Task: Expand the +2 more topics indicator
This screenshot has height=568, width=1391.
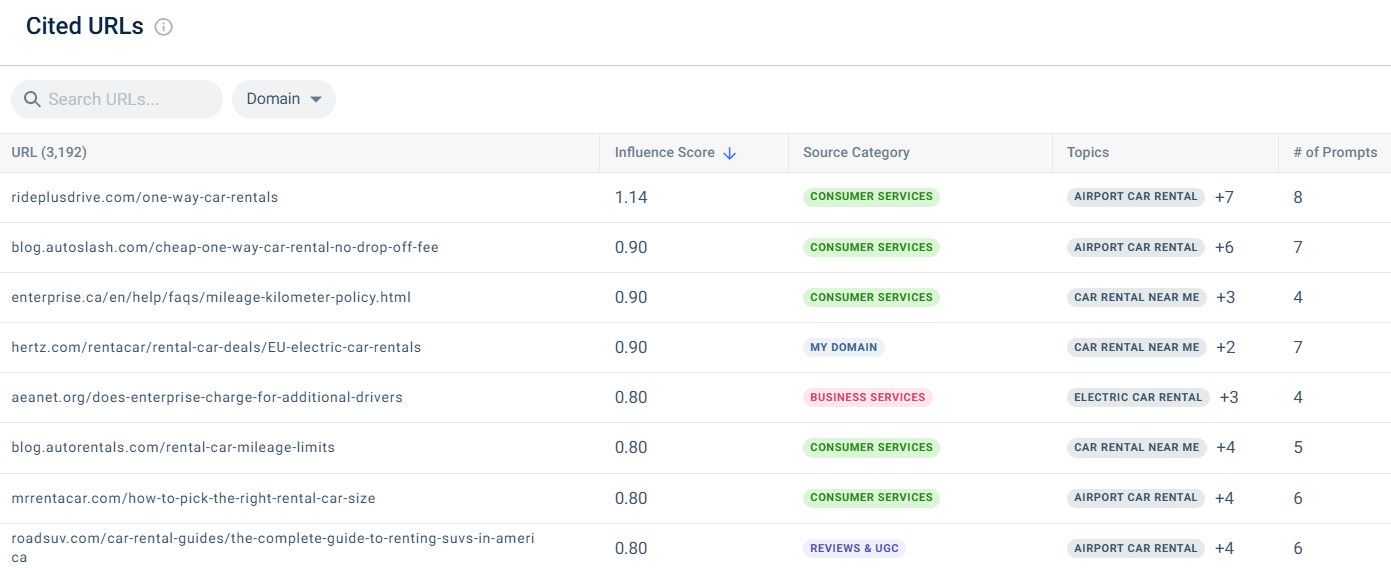Action: [1226, 347]
